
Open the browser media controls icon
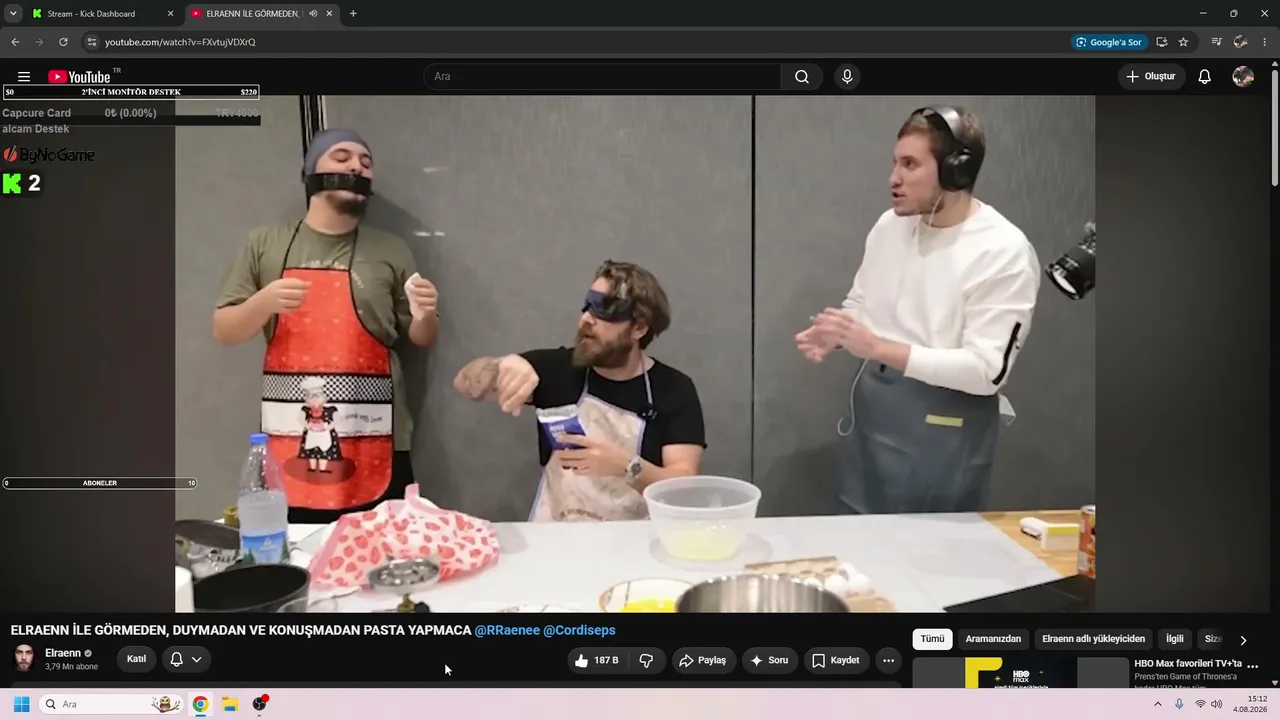coord(1217,42)
